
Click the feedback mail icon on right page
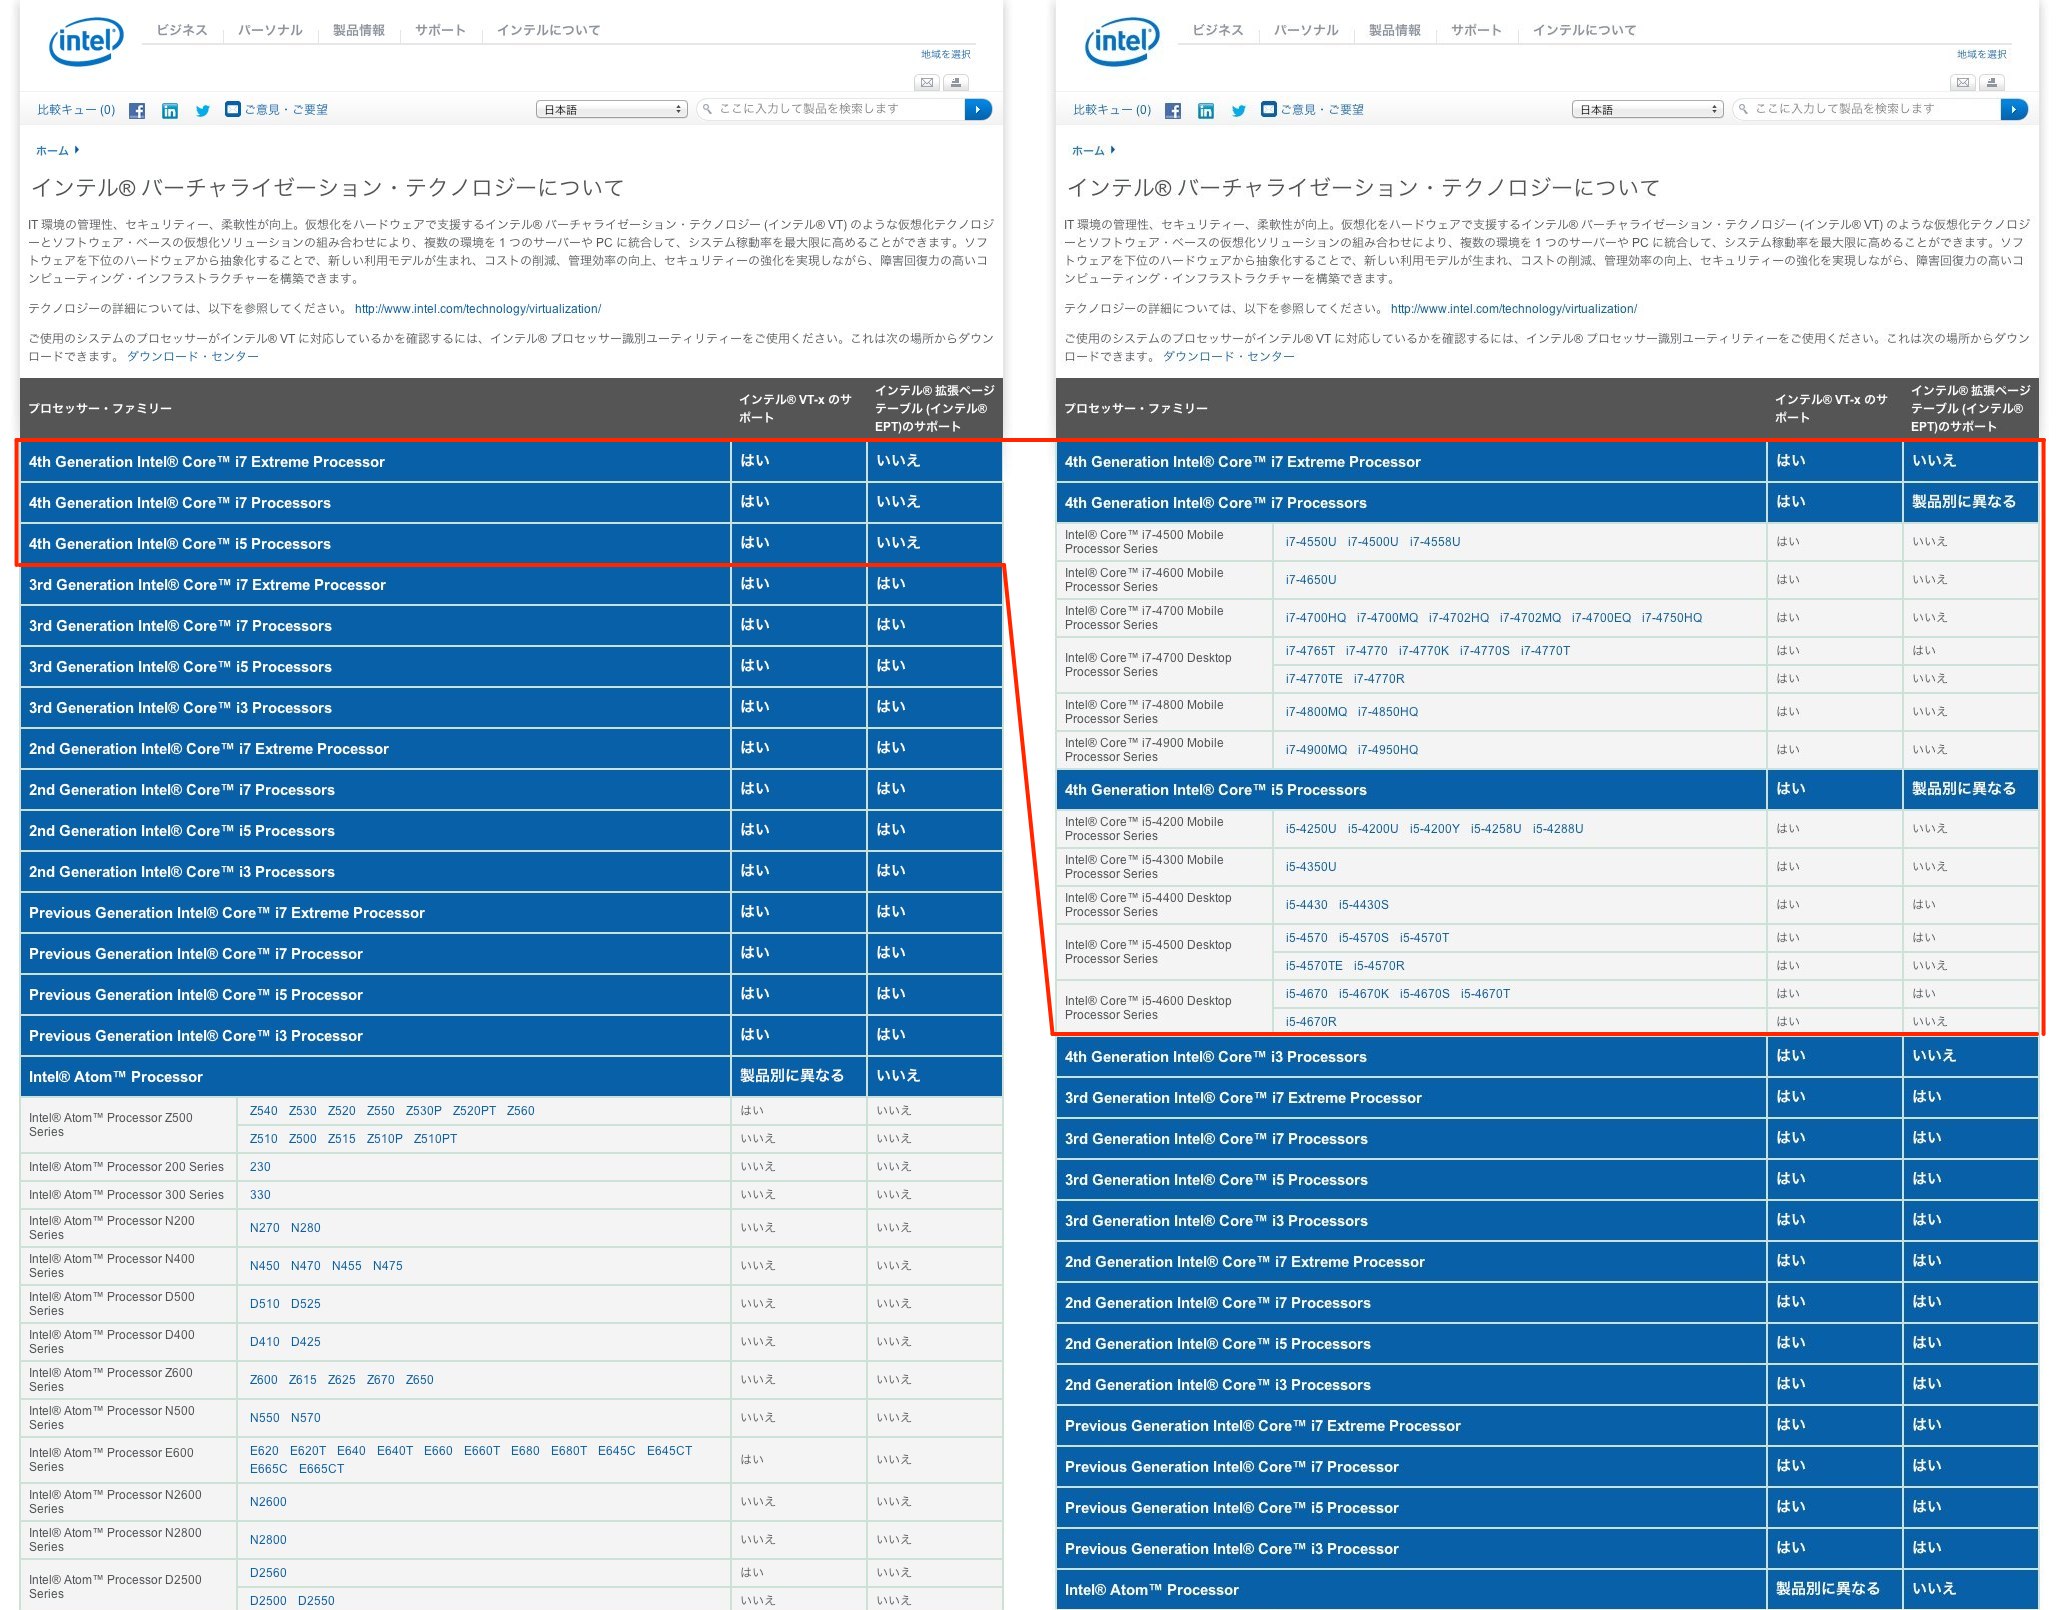coord(1269,109)
